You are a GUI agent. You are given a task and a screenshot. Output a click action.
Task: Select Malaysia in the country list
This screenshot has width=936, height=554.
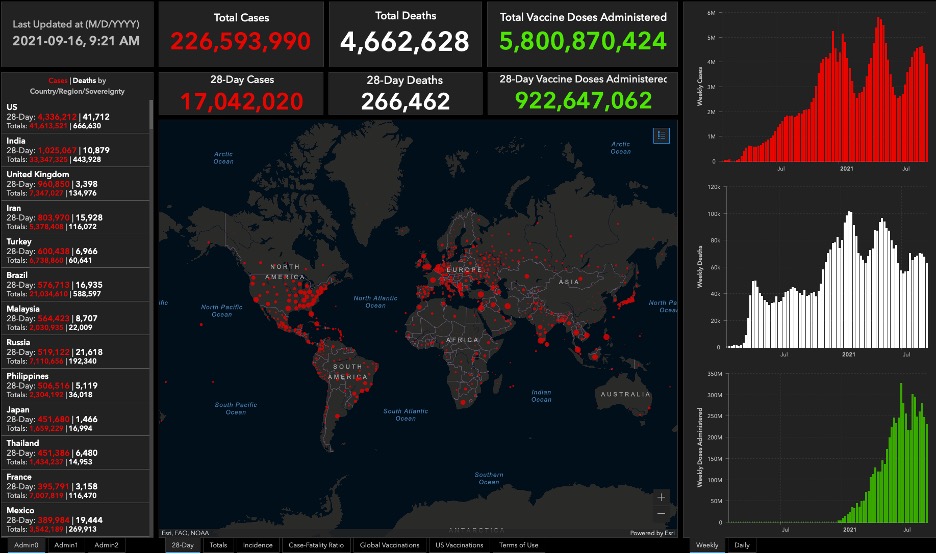coord(76,318)
